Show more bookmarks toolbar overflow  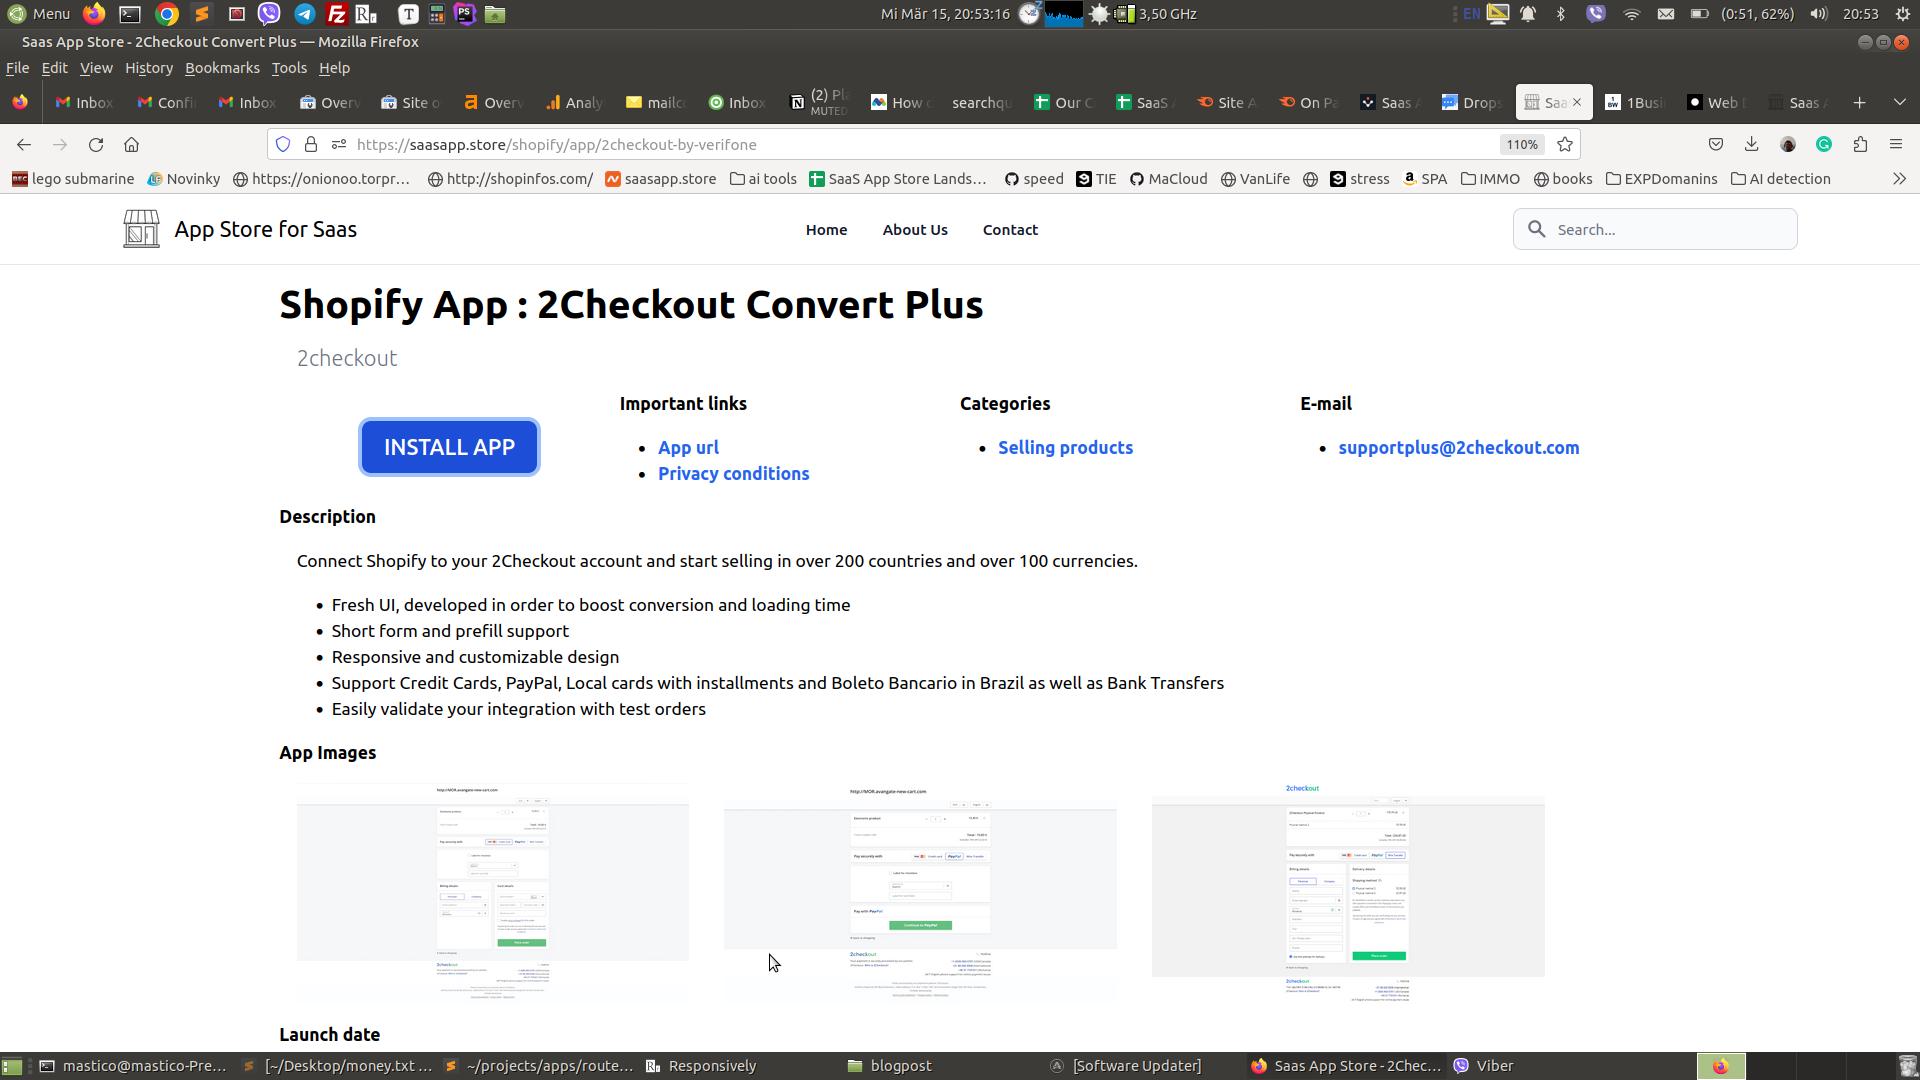point(1899,179)
